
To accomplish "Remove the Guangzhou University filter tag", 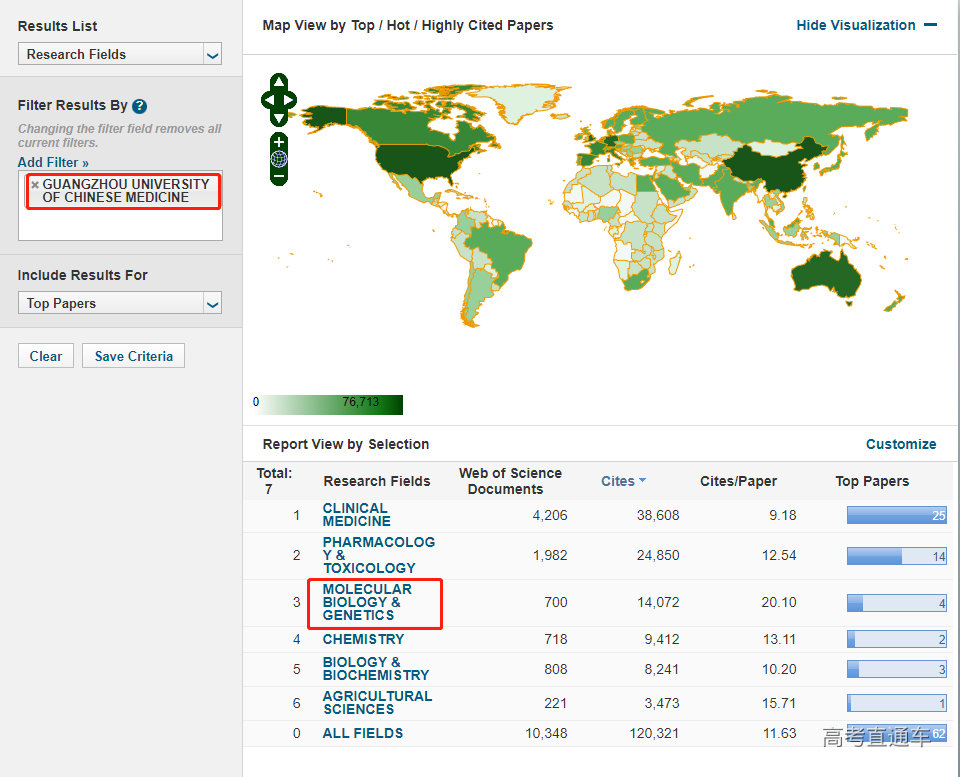I will pyautogui.click(x=35, y=185).
